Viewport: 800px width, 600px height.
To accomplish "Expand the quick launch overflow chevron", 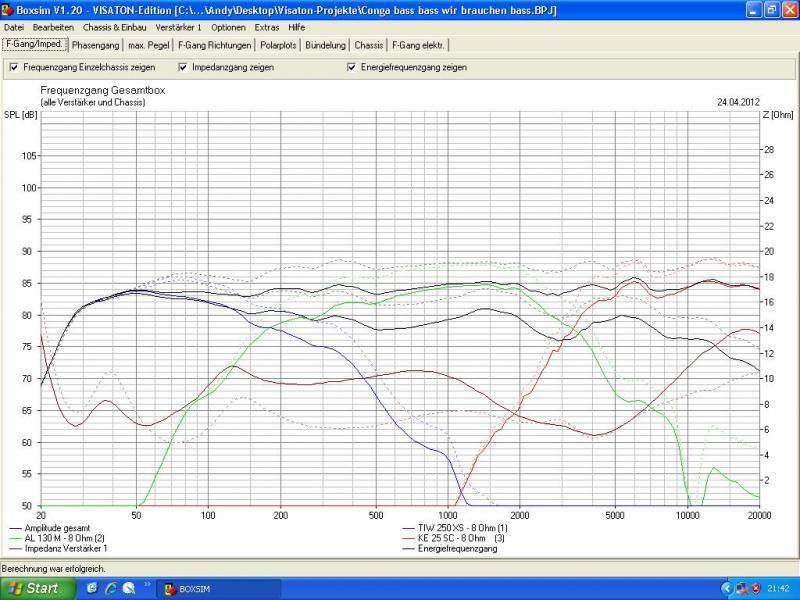I will coord(148,585).
